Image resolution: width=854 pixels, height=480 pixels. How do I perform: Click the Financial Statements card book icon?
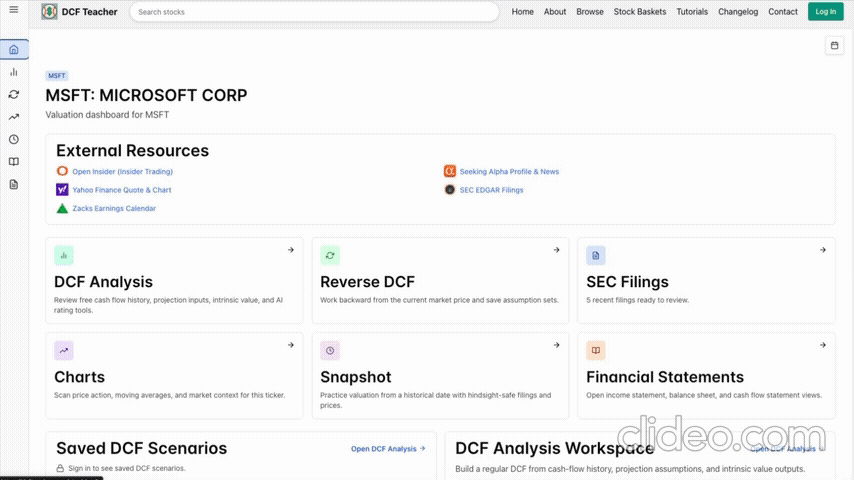[596, 351]
